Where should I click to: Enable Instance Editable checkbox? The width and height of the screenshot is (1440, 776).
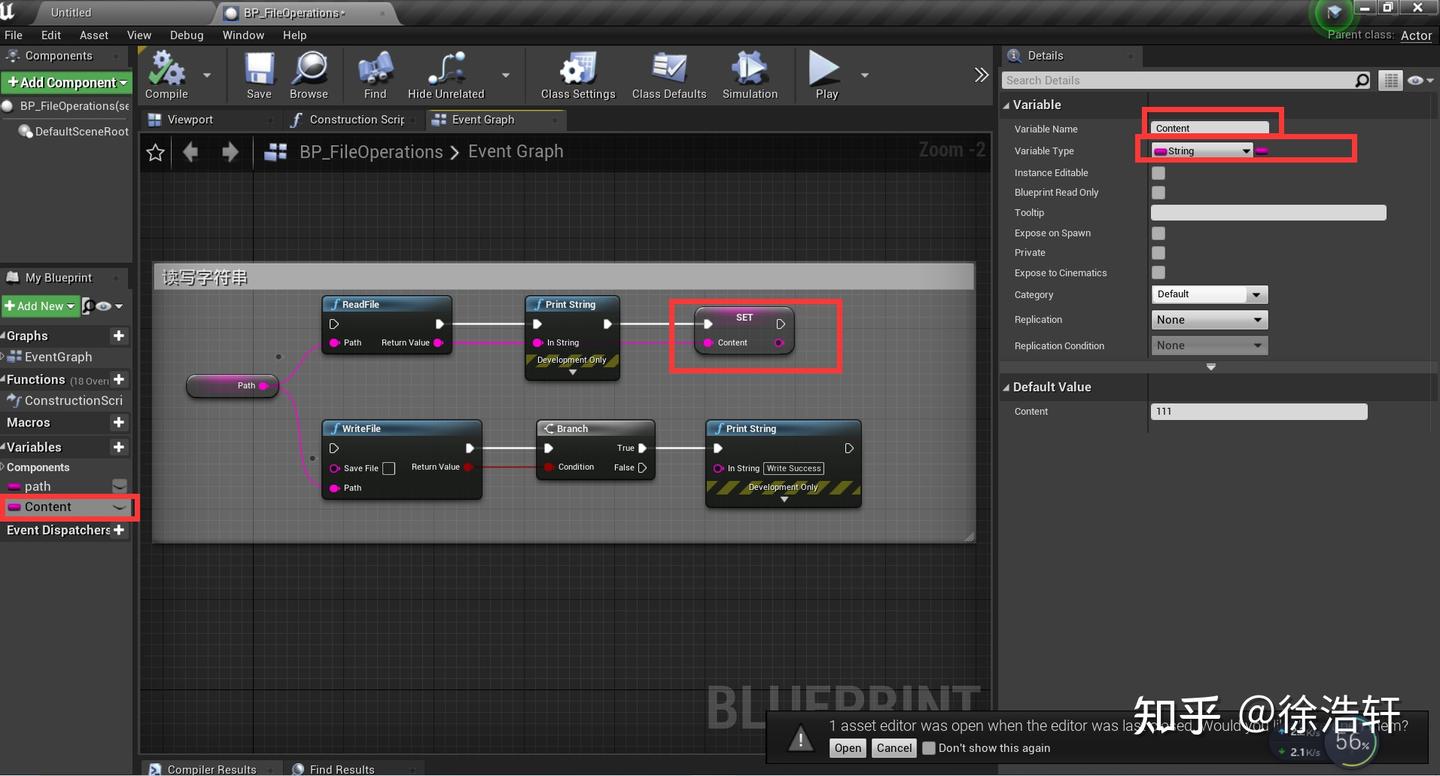(1158, 173)
